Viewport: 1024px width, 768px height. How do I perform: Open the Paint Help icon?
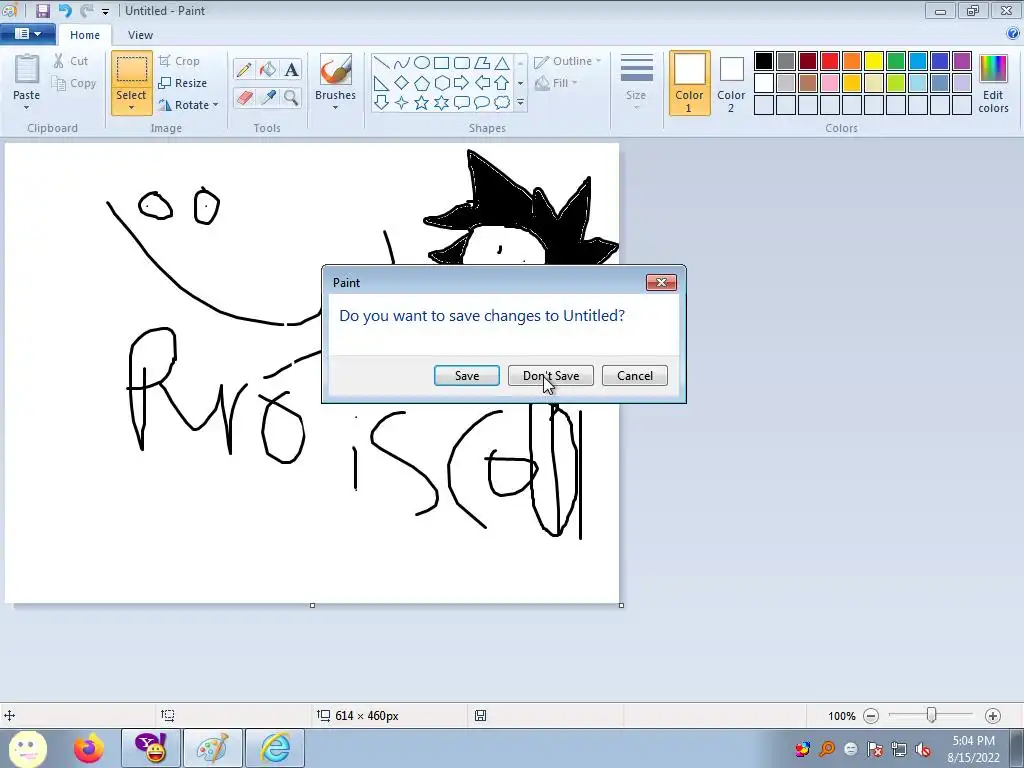pyautogui.click(x=1013, y=34)
